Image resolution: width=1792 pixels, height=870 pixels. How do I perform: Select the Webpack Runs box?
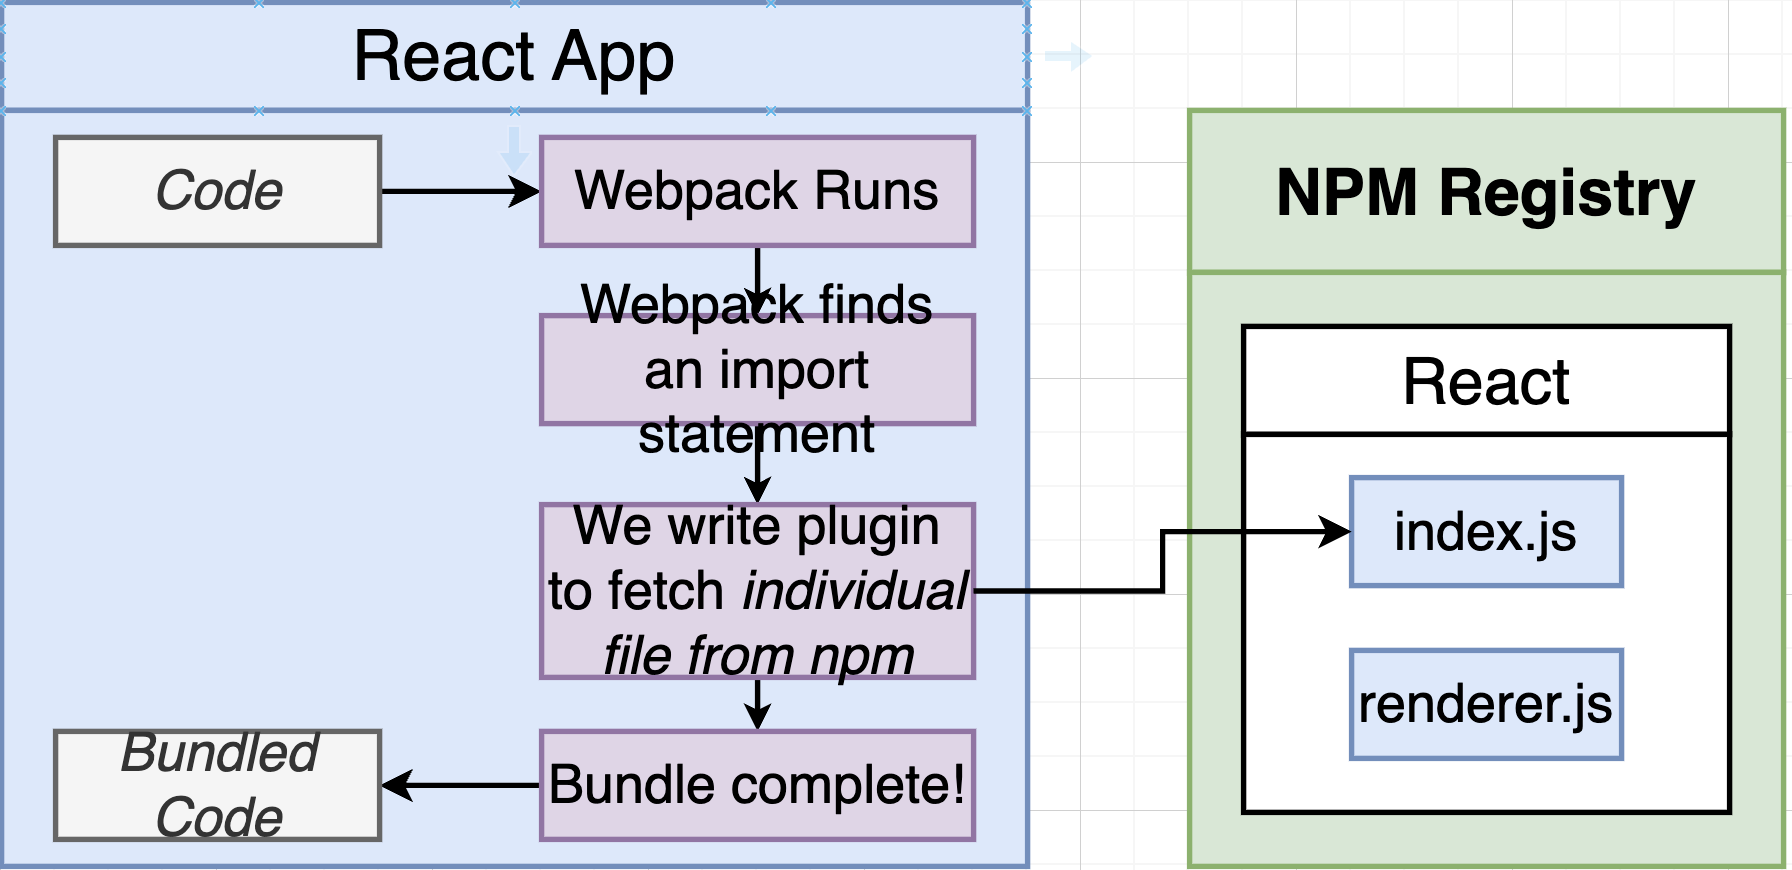[x=757, y=191]
